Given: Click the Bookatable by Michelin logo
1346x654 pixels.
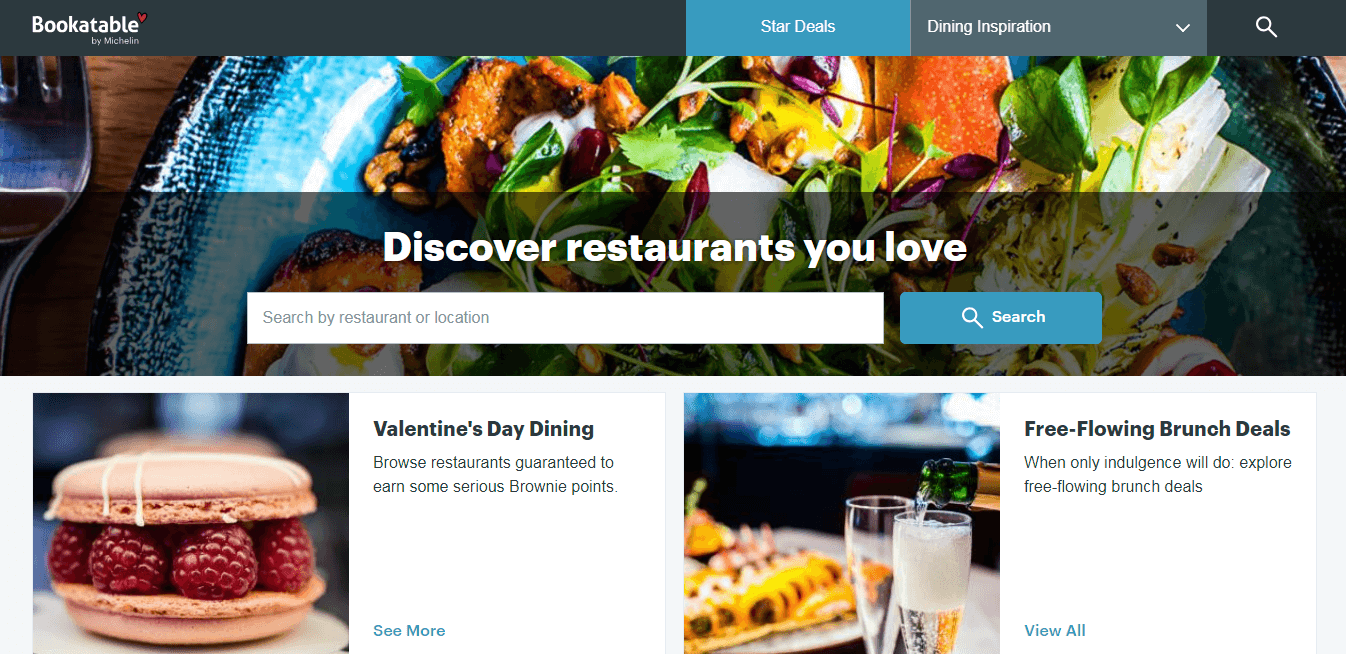Looking at the screenshot, I should 89,28.
